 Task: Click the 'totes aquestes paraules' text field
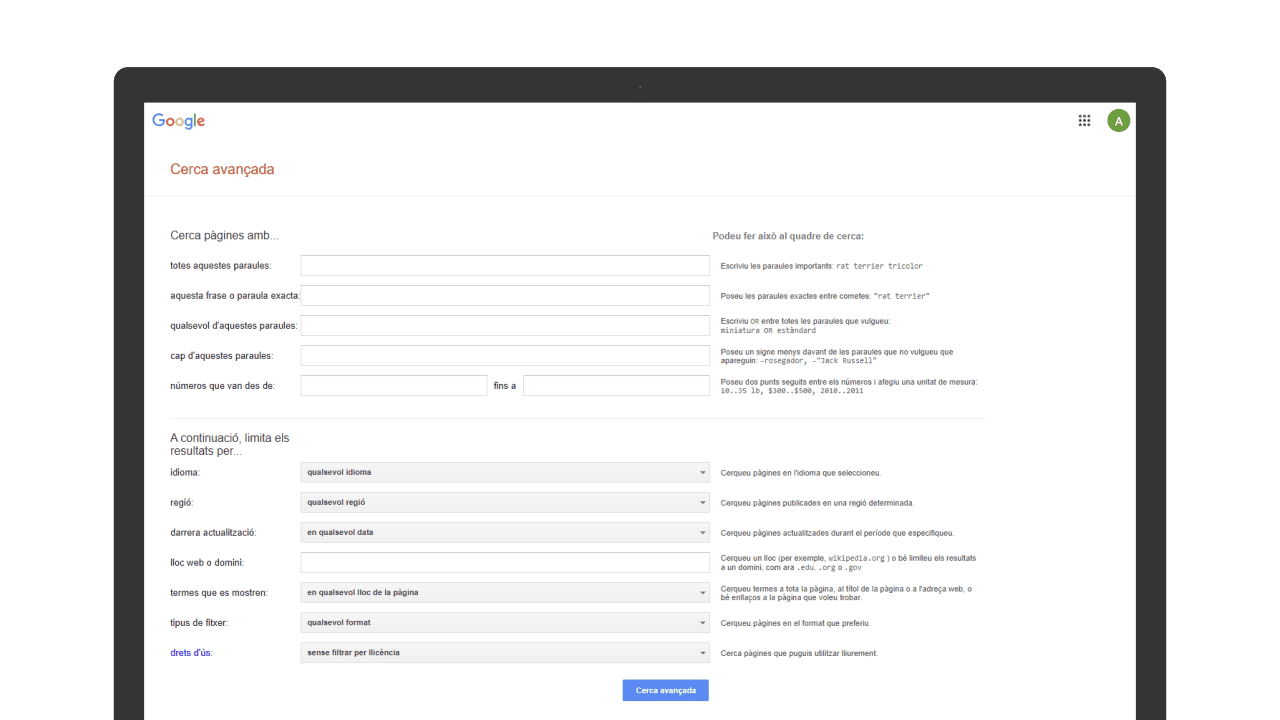tap(505, 266)
